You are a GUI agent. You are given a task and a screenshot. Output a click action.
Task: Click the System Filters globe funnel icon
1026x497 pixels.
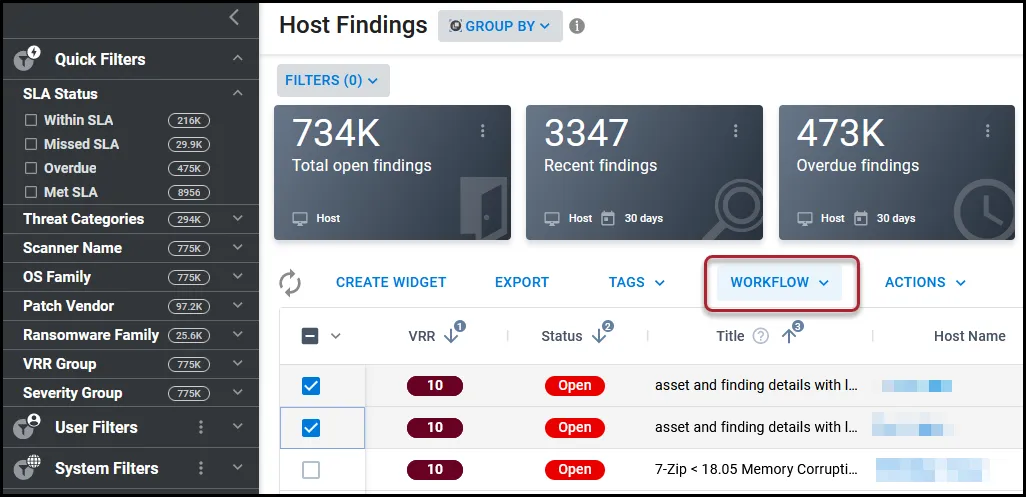coord(27,468)
